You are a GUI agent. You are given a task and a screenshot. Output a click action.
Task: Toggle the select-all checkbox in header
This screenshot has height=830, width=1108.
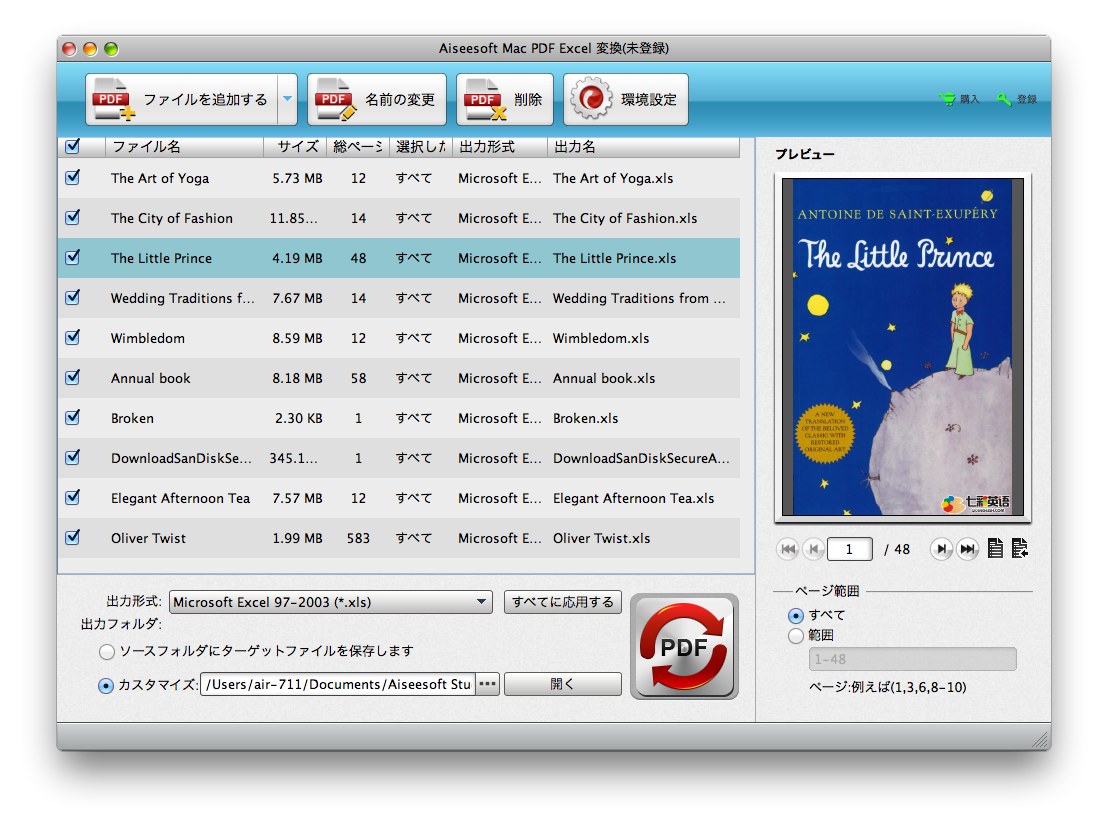tap(72, 147)
